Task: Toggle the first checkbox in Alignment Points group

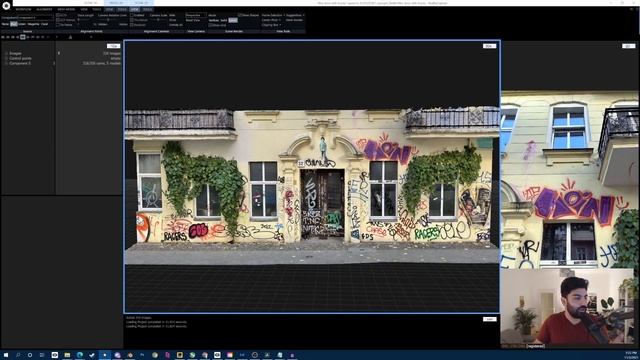Action: [58, 15]
